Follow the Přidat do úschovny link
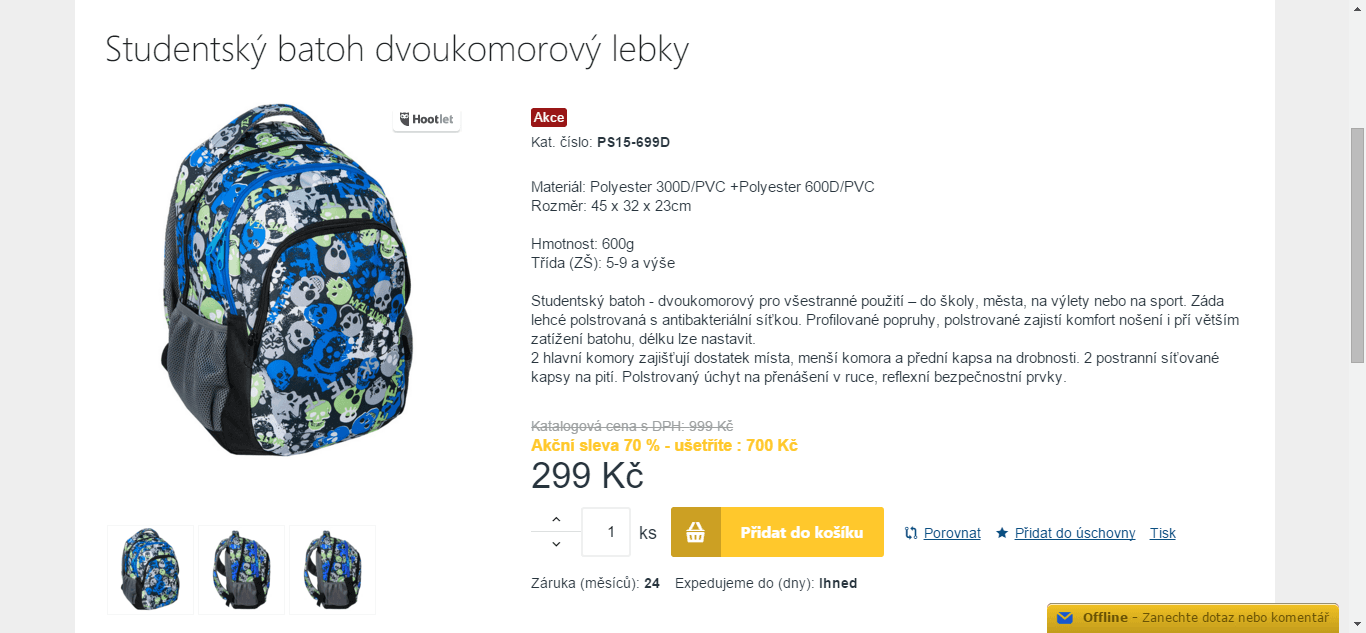Screen dimensions: 1366x633 [1075, 533]
